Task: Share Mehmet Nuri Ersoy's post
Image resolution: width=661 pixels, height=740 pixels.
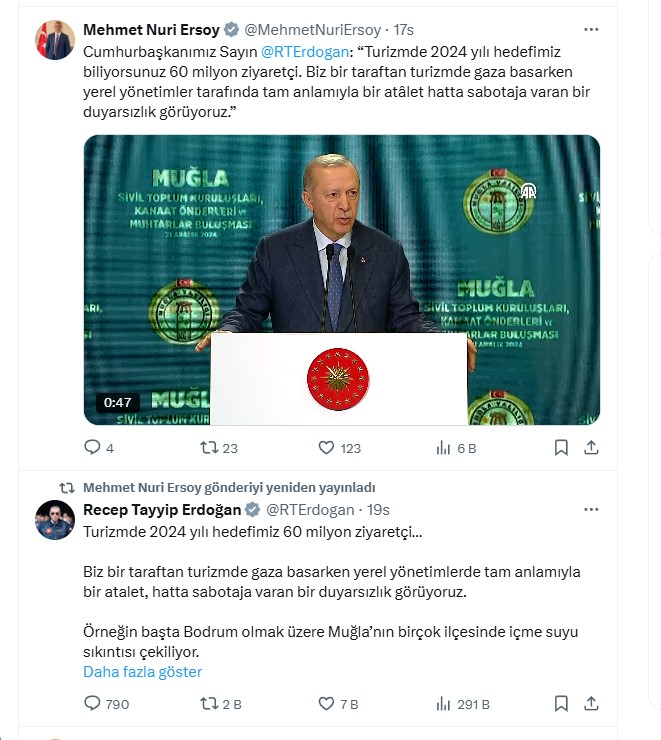Action: click(591, 447)
